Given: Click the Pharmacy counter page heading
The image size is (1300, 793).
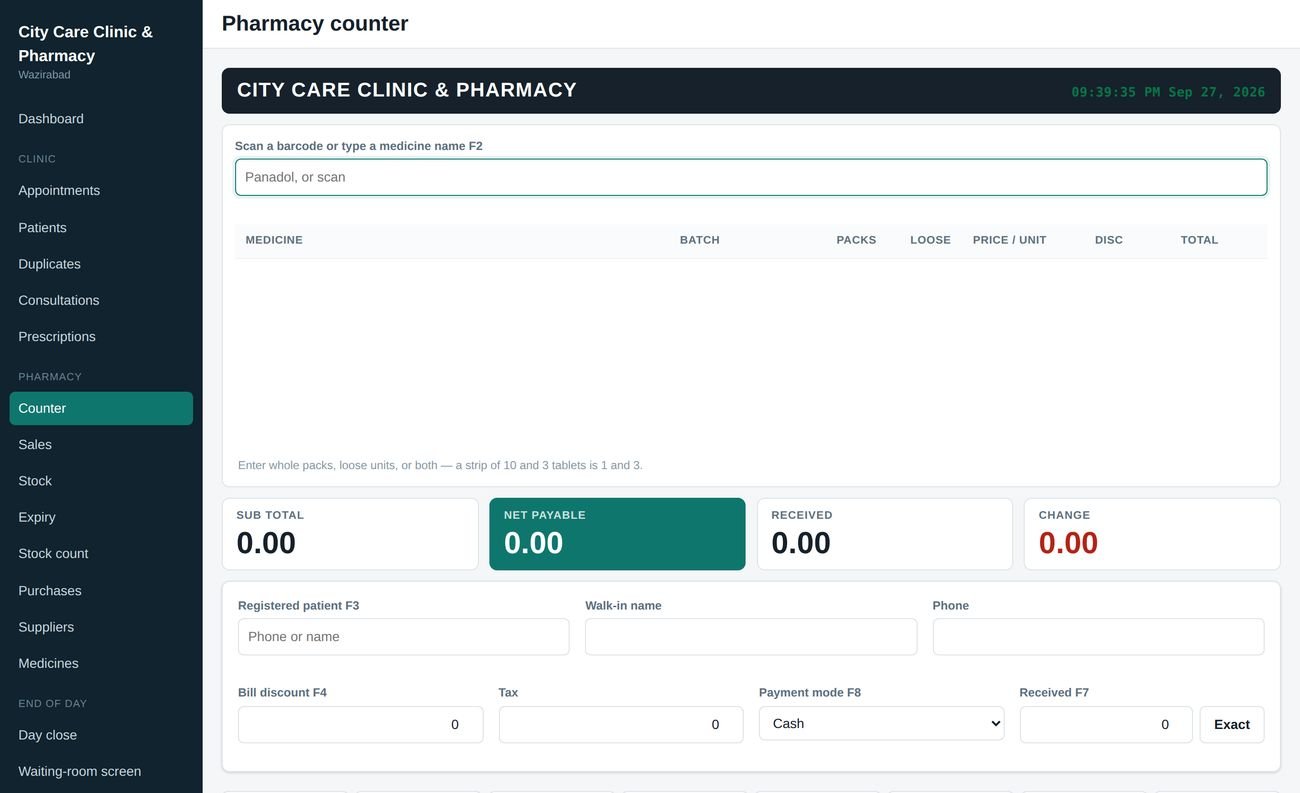Looking at the screenshot, I should point(315,23).
